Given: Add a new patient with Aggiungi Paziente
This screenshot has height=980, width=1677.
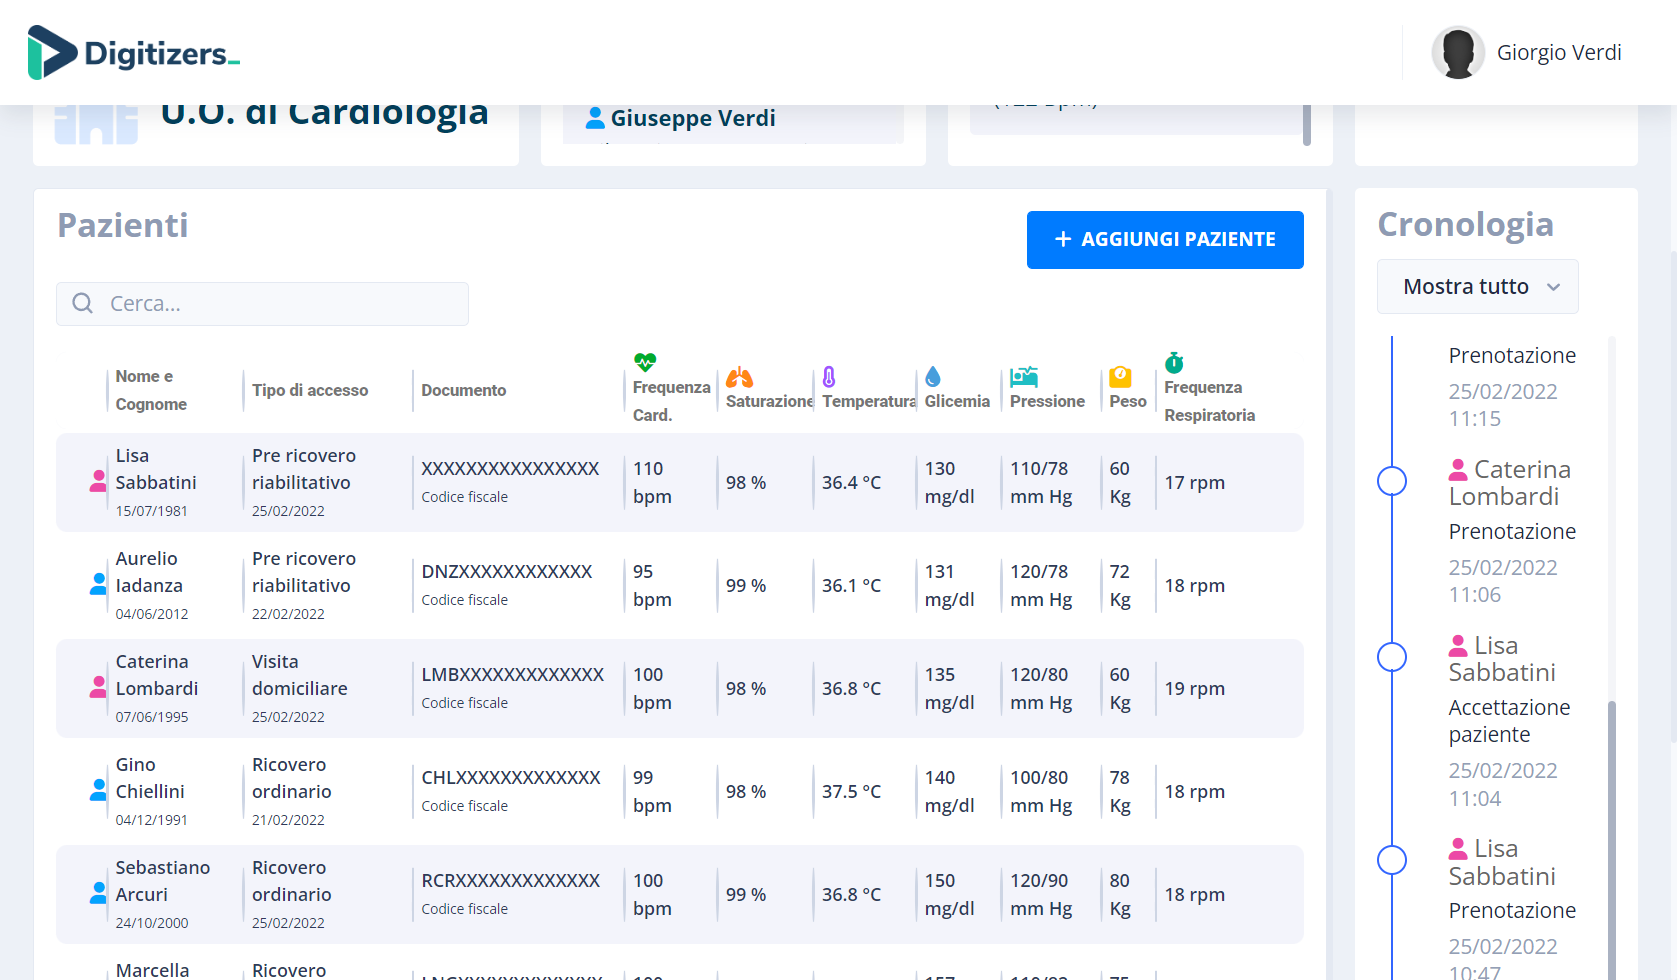Looking at the screenshot, I should coord(1165,240).
